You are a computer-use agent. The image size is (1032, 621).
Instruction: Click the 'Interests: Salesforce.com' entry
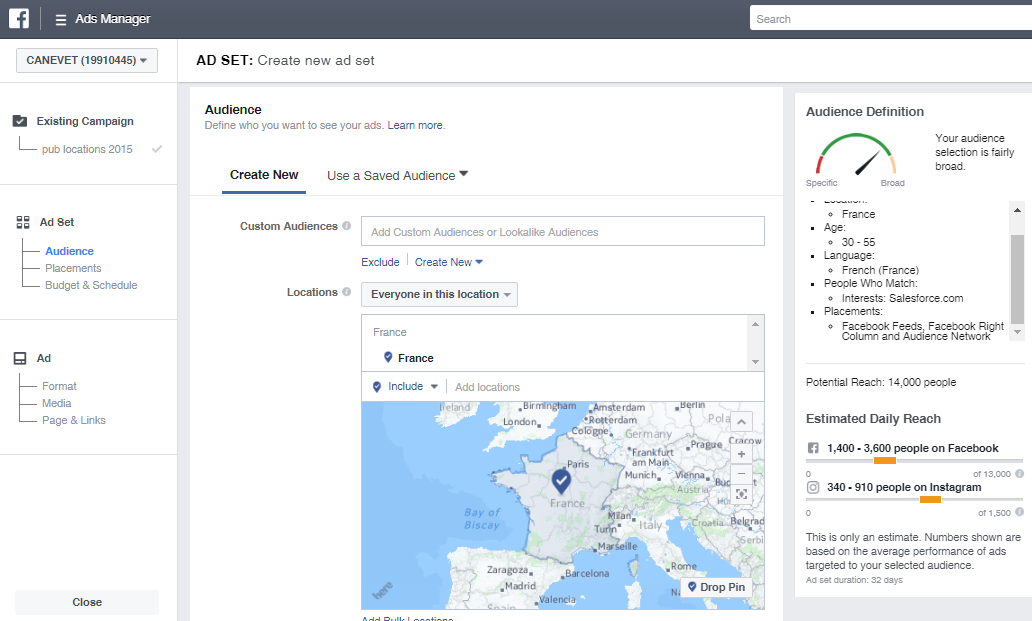point(902,298)
